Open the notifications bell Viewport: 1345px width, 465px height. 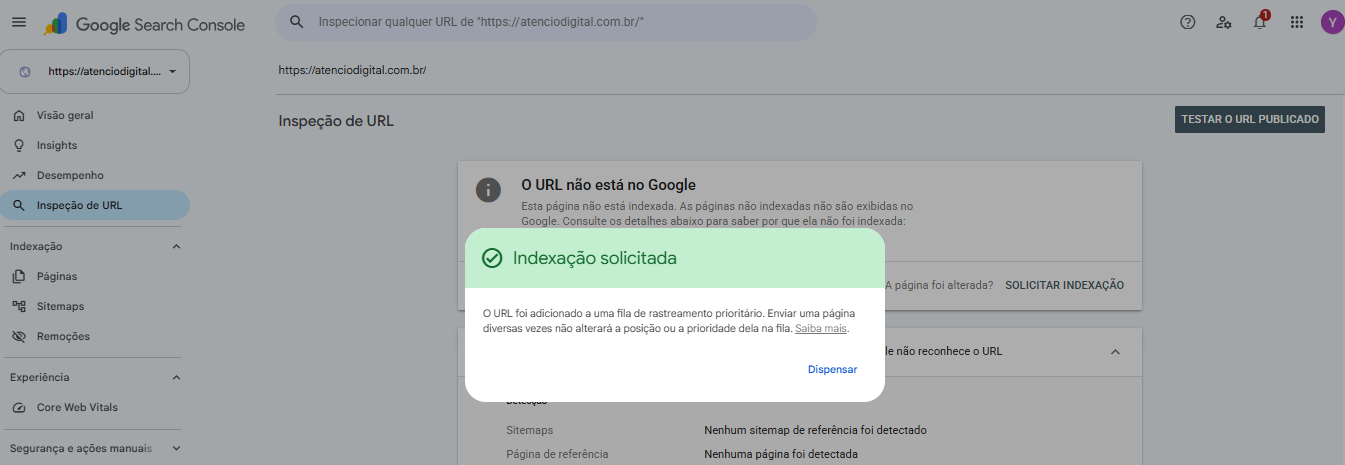(x=1260, y=22)
